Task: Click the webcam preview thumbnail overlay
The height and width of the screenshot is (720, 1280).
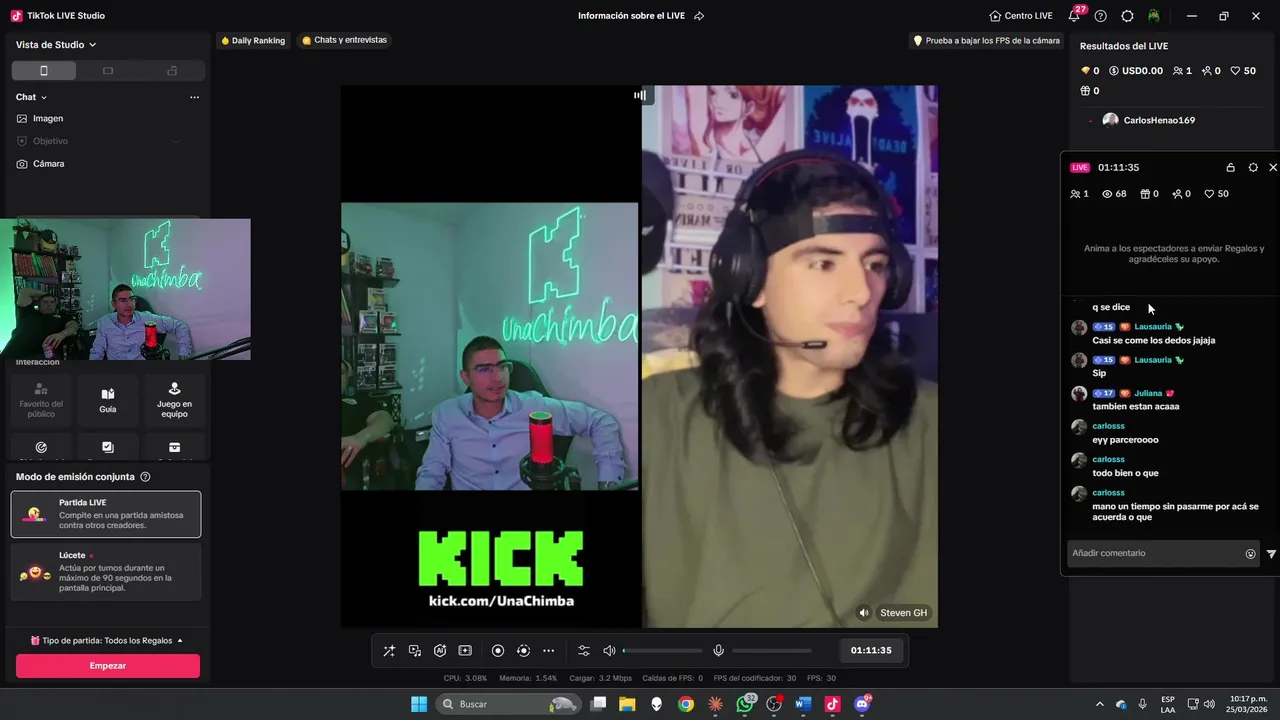Action: [125, 289]
